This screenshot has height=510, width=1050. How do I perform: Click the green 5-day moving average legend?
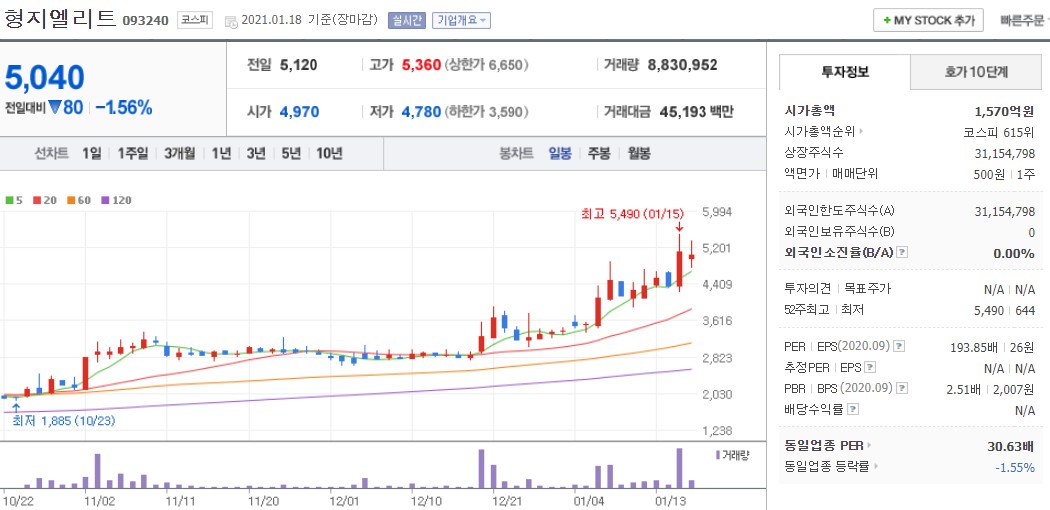point(13,200)
